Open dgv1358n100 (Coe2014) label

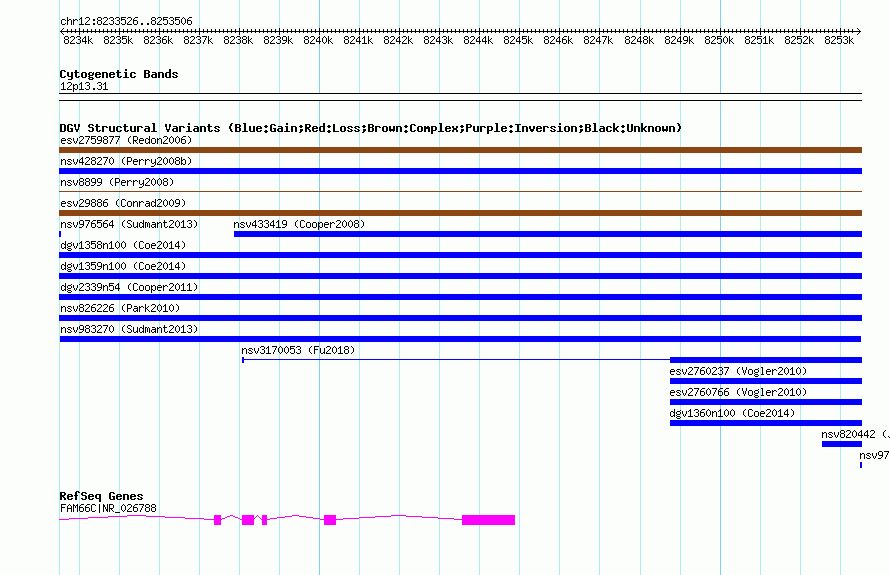[x=123, y=245]
